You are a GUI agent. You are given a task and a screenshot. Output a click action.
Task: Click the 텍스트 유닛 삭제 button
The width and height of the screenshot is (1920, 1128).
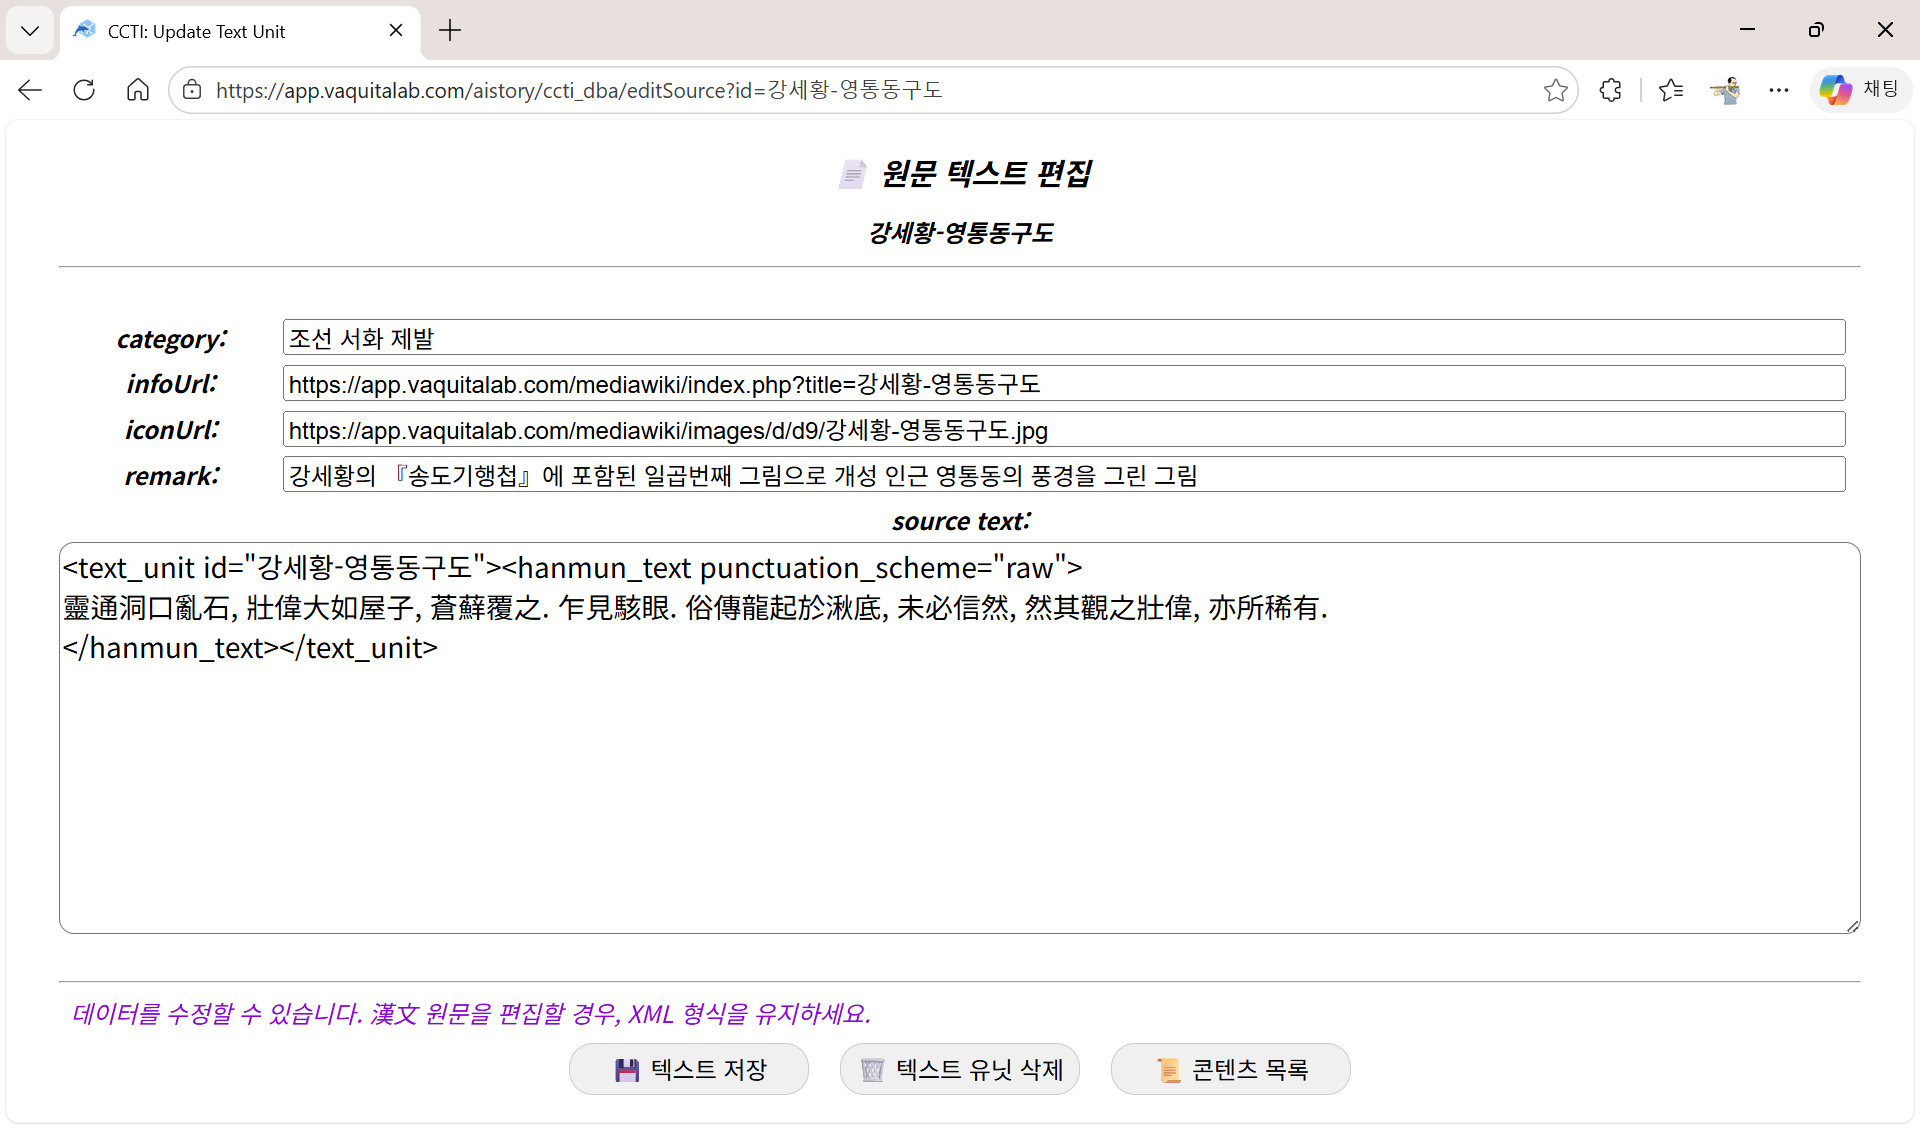click(x=960, y=1069)
